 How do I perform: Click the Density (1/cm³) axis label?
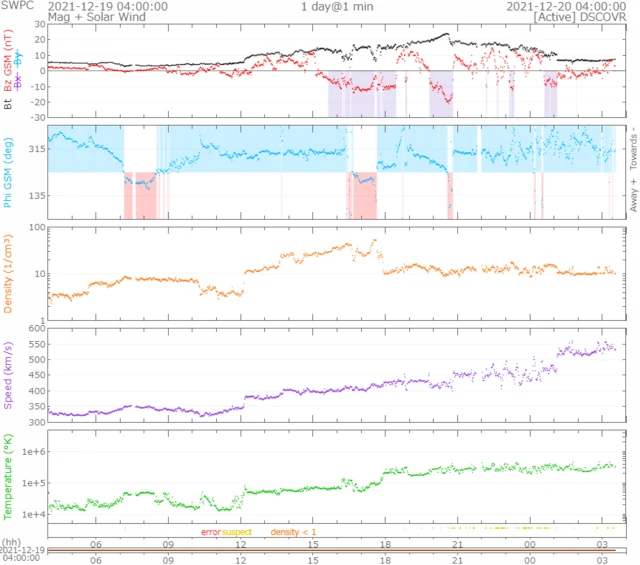tap(9, 273)
